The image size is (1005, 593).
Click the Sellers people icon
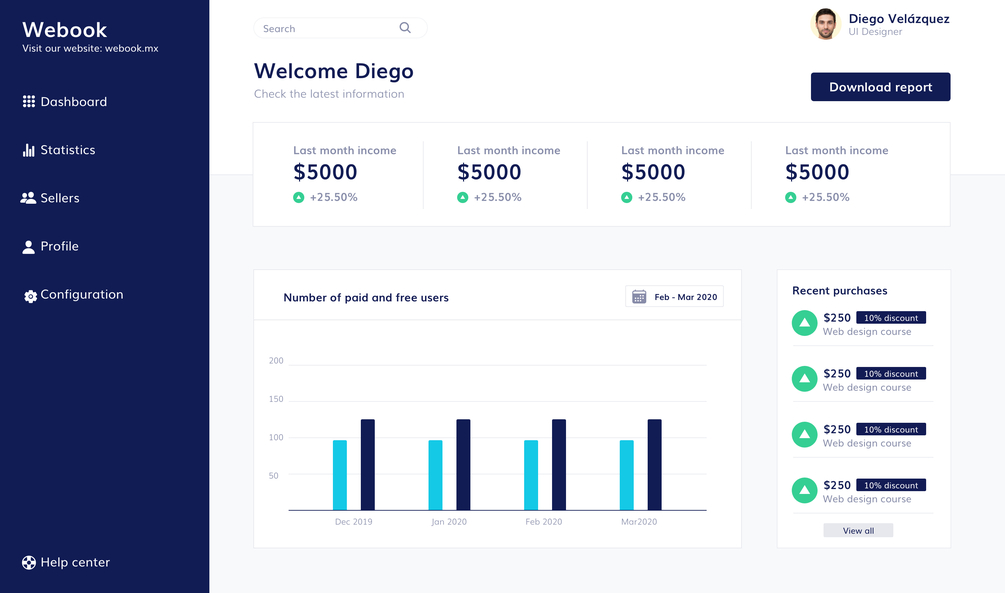(28, 198)
